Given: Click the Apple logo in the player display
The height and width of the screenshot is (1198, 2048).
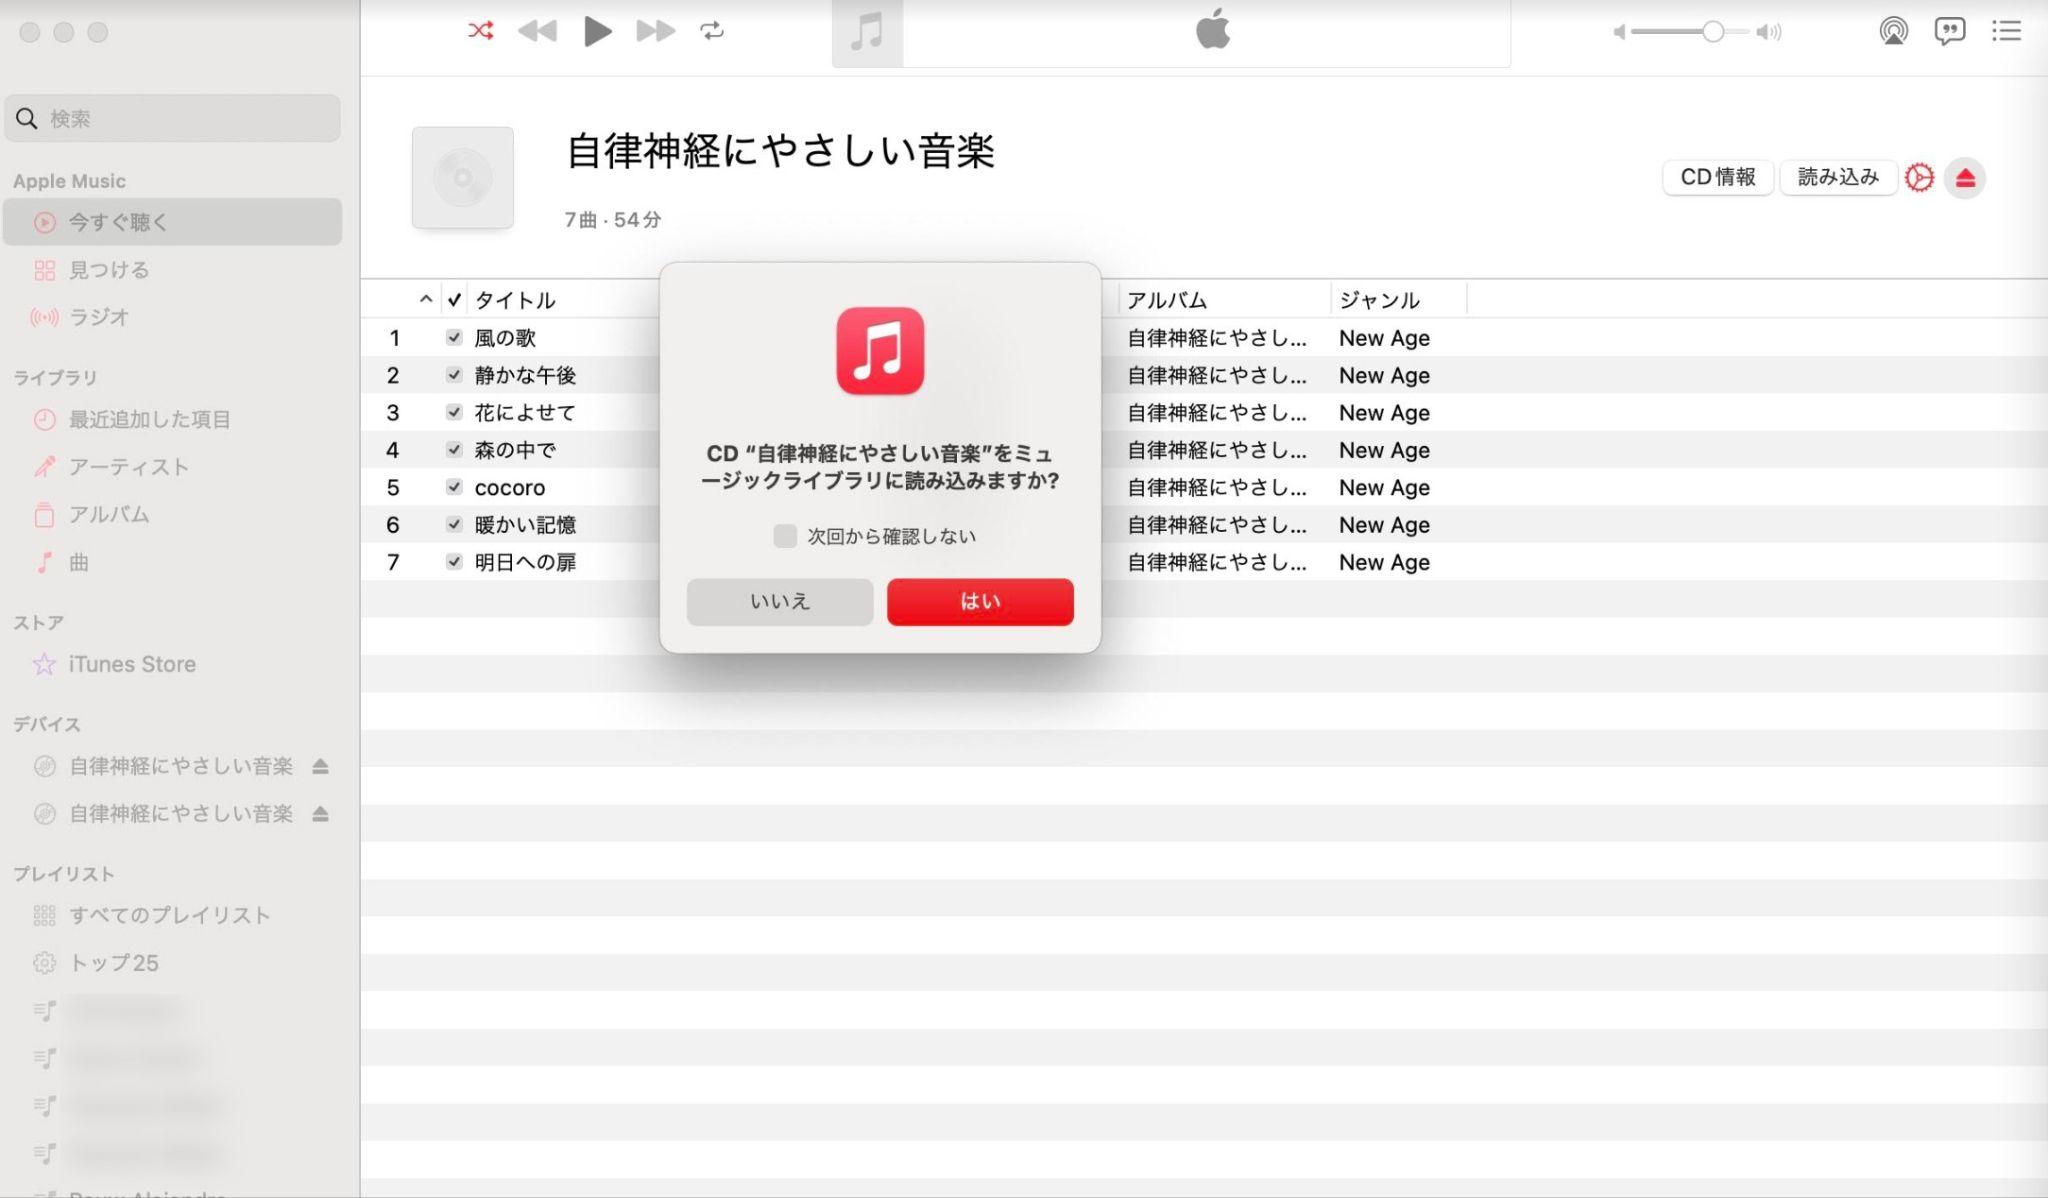Looking at the screenshot, I should coord(1213,29).
